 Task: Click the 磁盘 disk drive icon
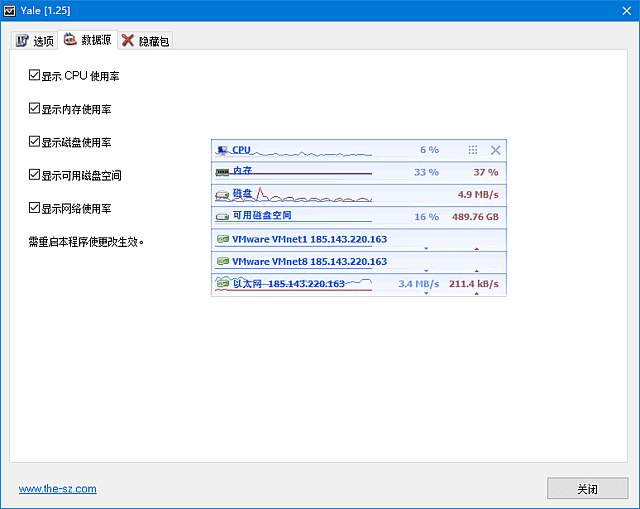[x=222, y=194]
